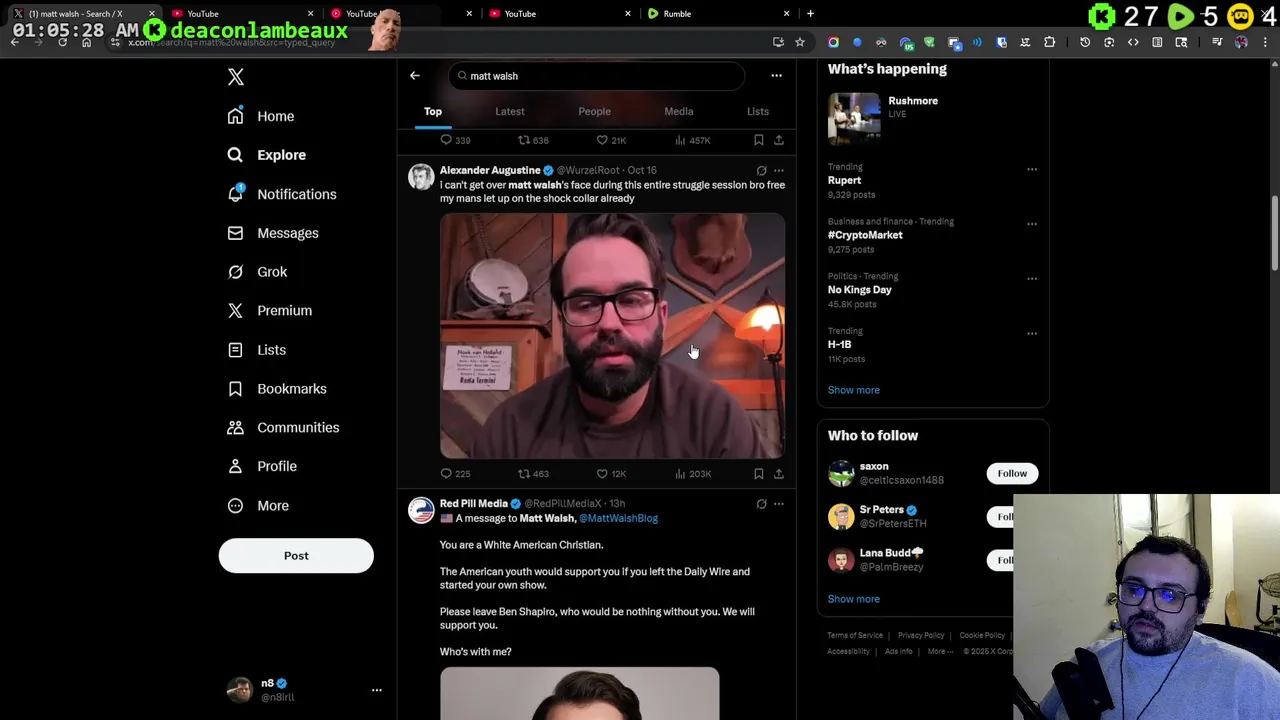Image resolution: width=1280 pixels, height=720 pixels.
Task: Open Notifications in sidebar
Action: pos(282,194)
